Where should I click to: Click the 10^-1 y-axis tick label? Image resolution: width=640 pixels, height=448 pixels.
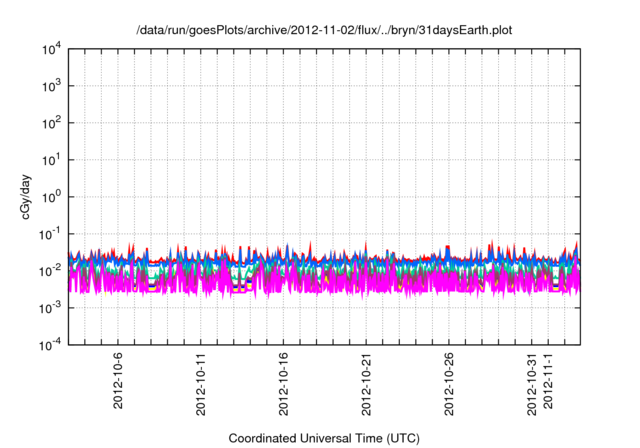pyautogui.click(x=50, y=234)
